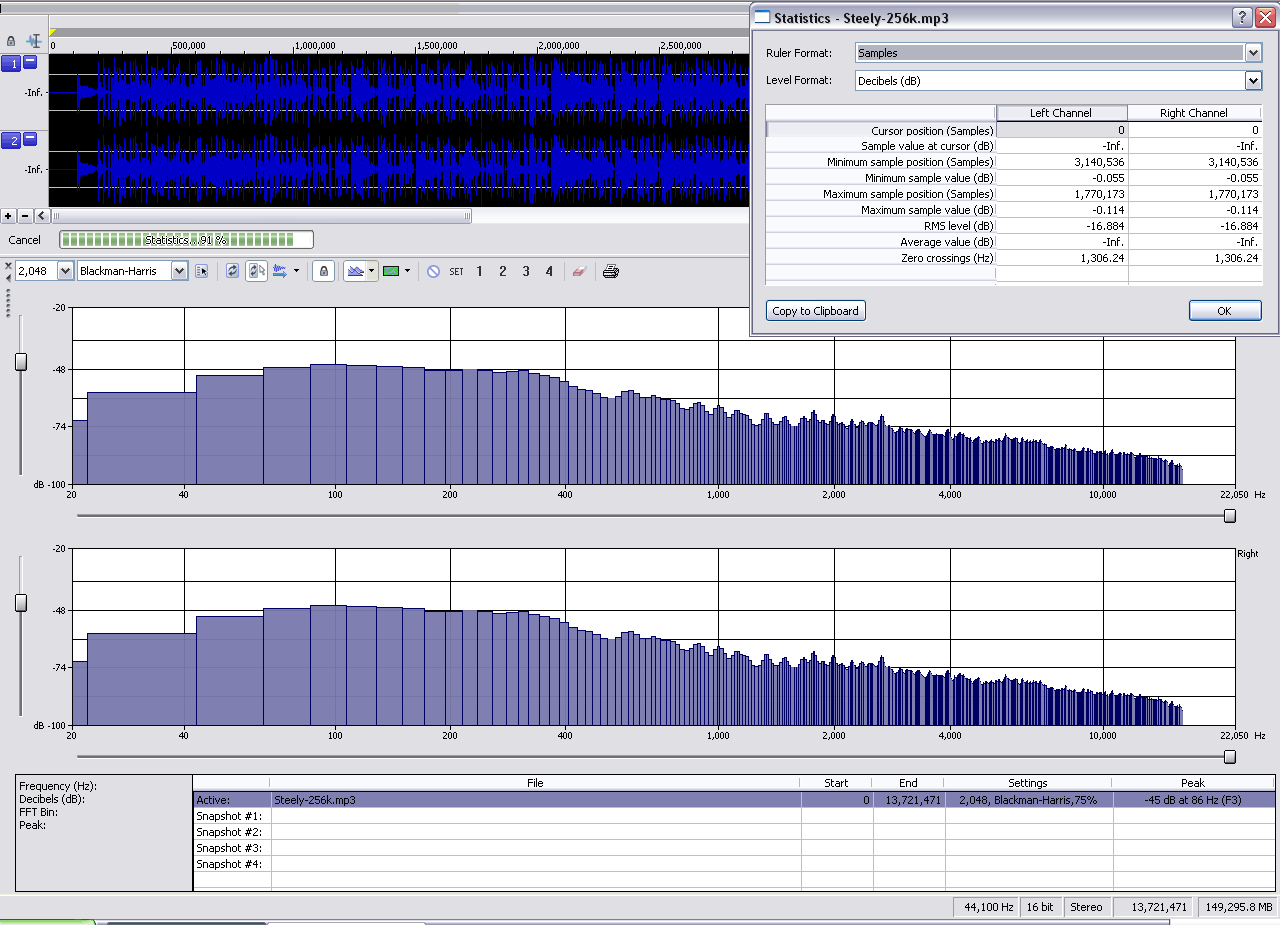Click the 16 bit status bar field
The width and height of the screenshot is (1280, 925).
pyautogui.click(x=1040, y=907)
